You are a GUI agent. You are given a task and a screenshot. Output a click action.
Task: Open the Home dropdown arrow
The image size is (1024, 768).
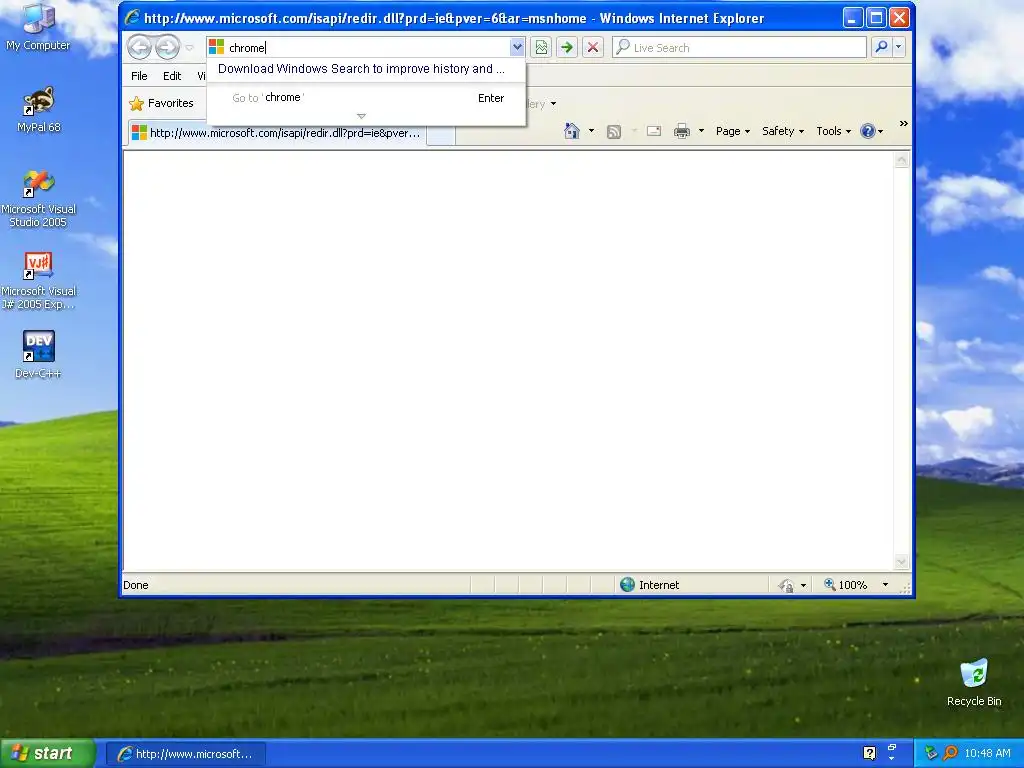(x=591, y=131)
